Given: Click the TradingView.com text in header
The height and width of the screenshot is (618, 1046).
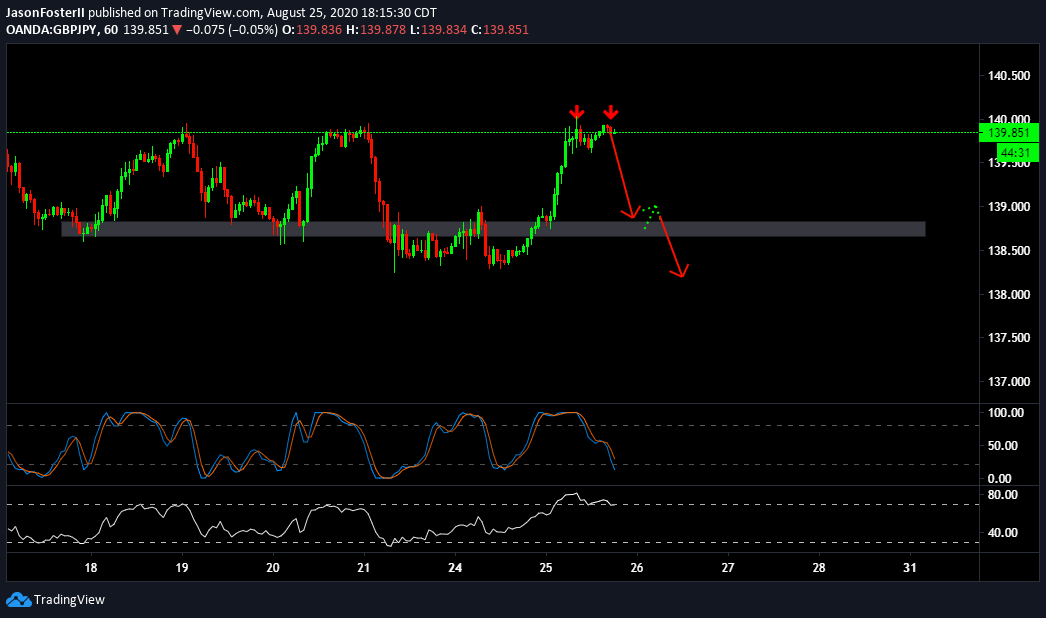Looking at the screenshot, I should (x=210, y=13).
